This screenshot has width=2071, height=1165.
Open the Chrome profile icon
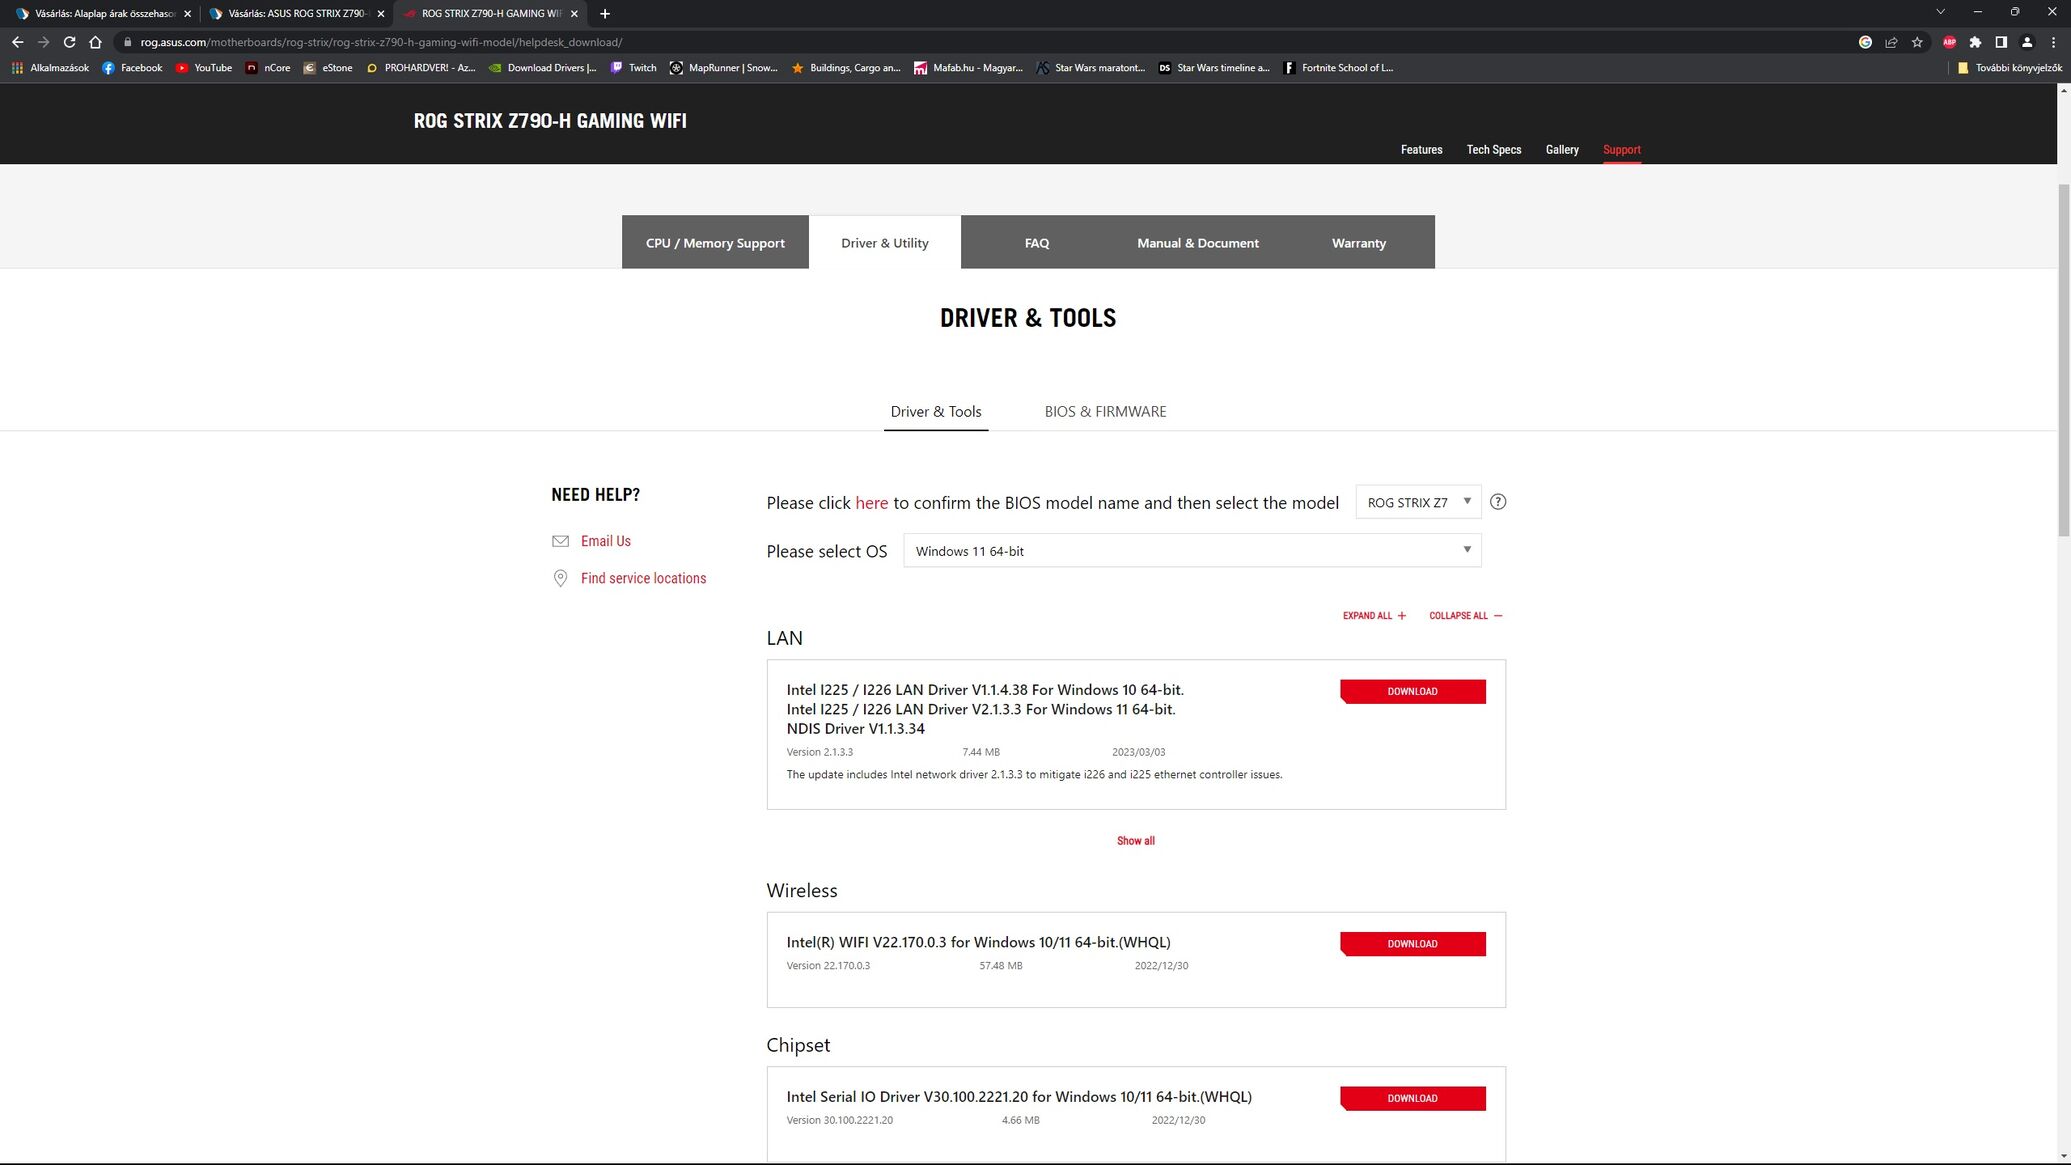point(2027,42)
